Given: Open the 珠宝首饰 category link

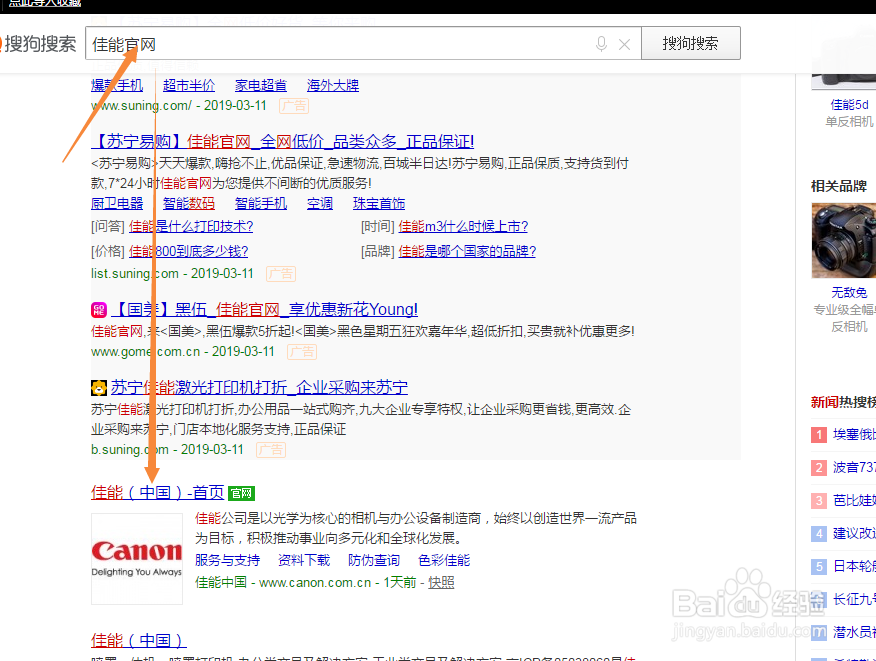Looking at the screenshot, I should [x=378, y=203].
